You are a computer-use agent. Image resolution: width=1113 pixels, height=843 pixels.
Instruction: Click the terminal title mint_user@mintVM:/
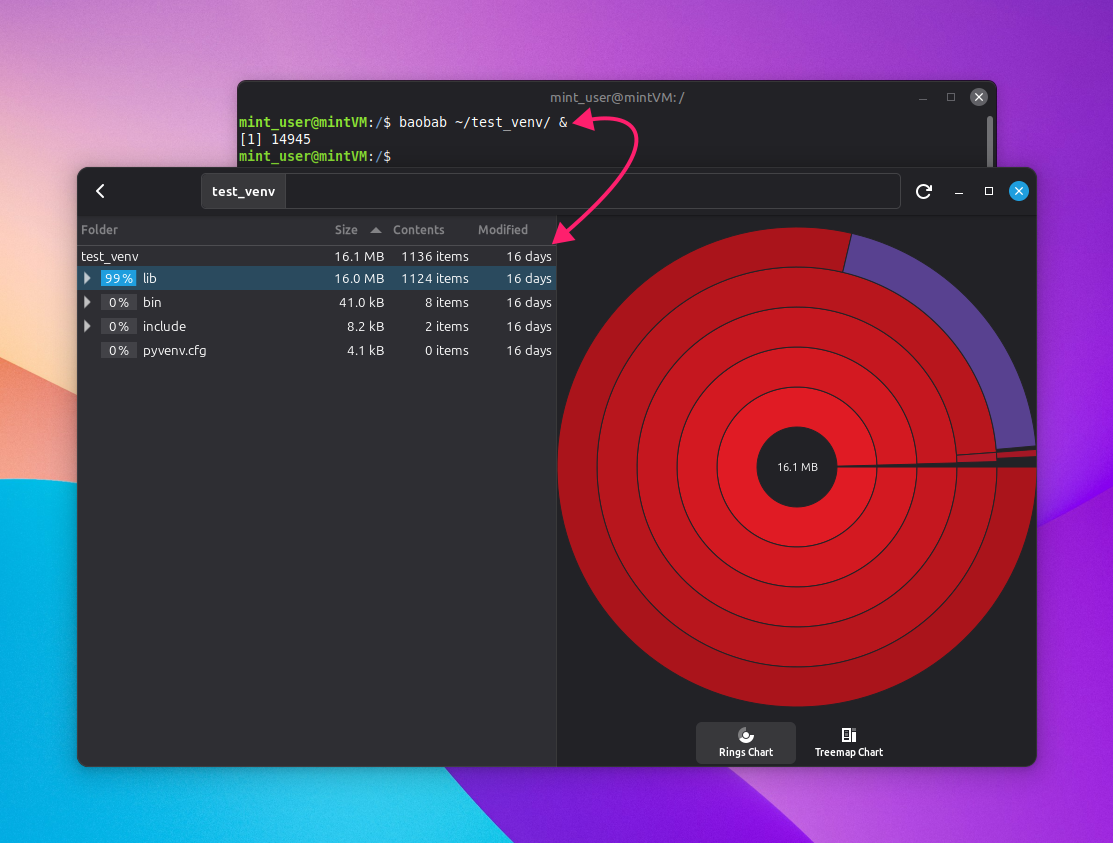tap(617, 97)
